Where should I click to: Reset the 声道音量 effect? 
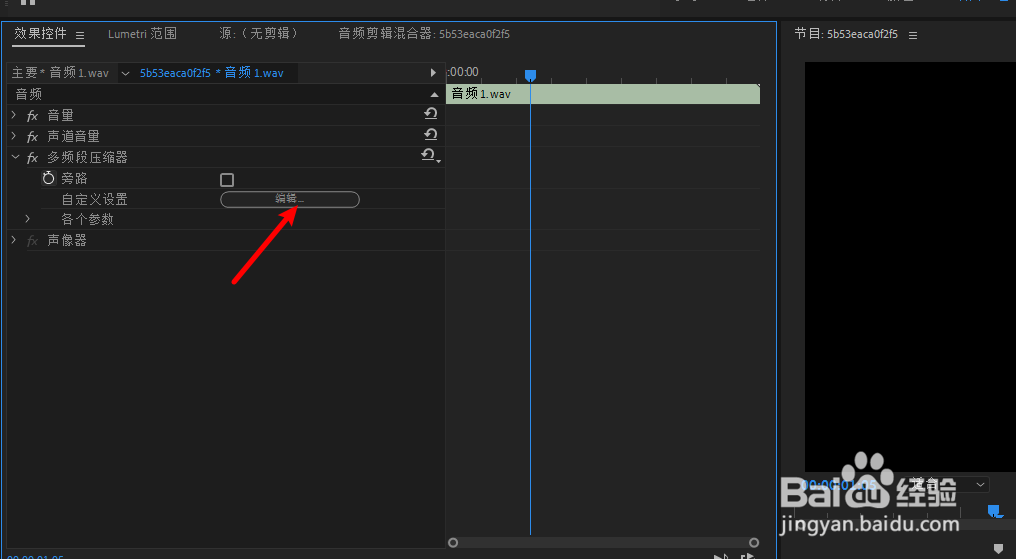pos(430,135)
